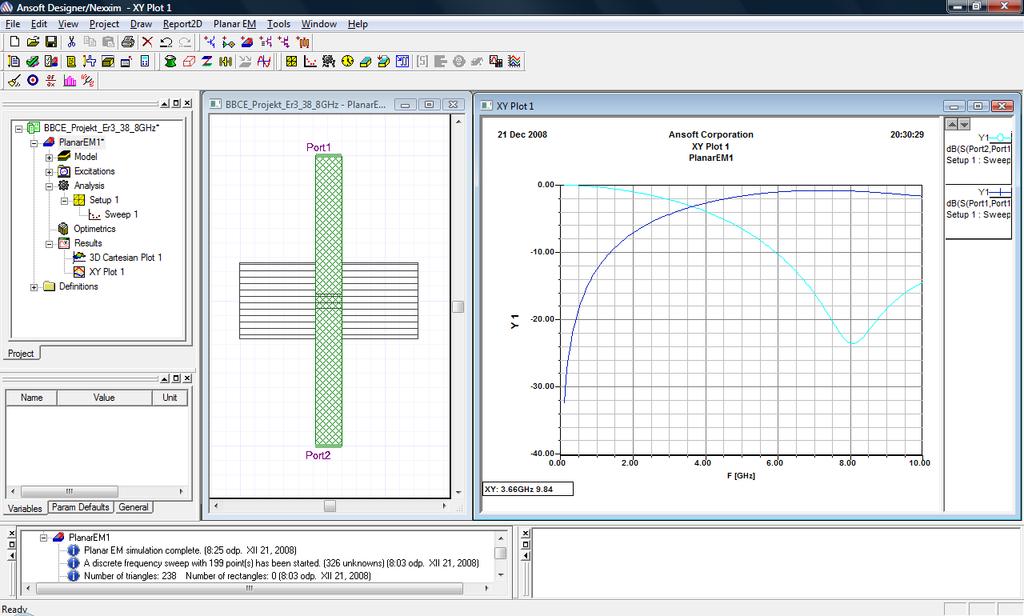Screen dimensions: 1024x616
Task: Open the Report2D menu
Action: [182, 24]
